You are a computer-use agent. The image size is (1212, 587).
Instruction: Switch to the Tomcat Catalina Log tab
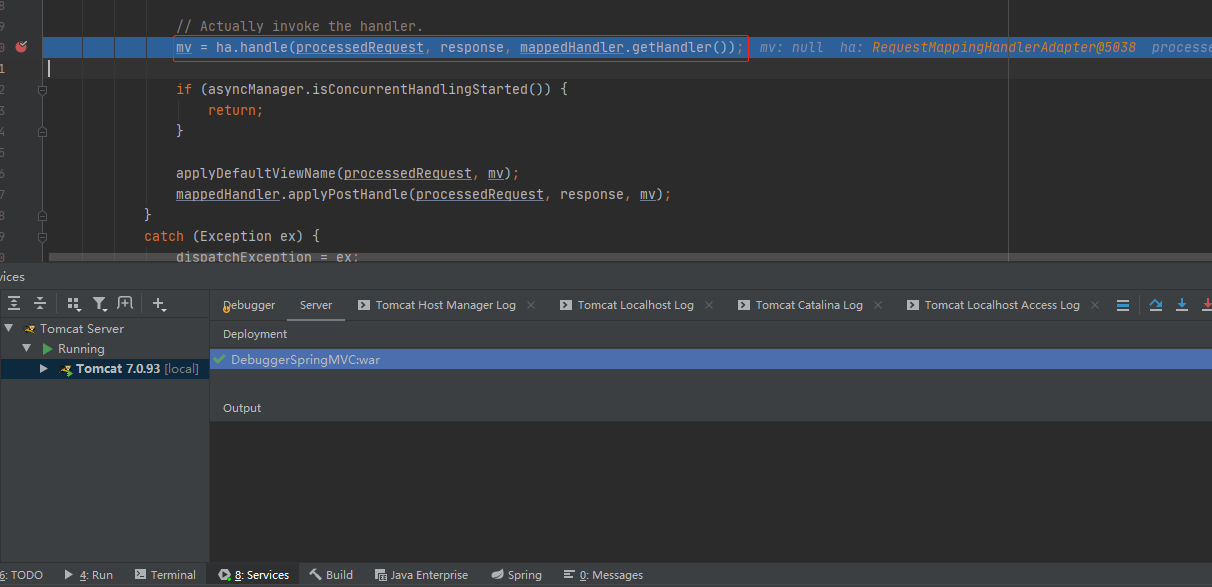(807, 305)
